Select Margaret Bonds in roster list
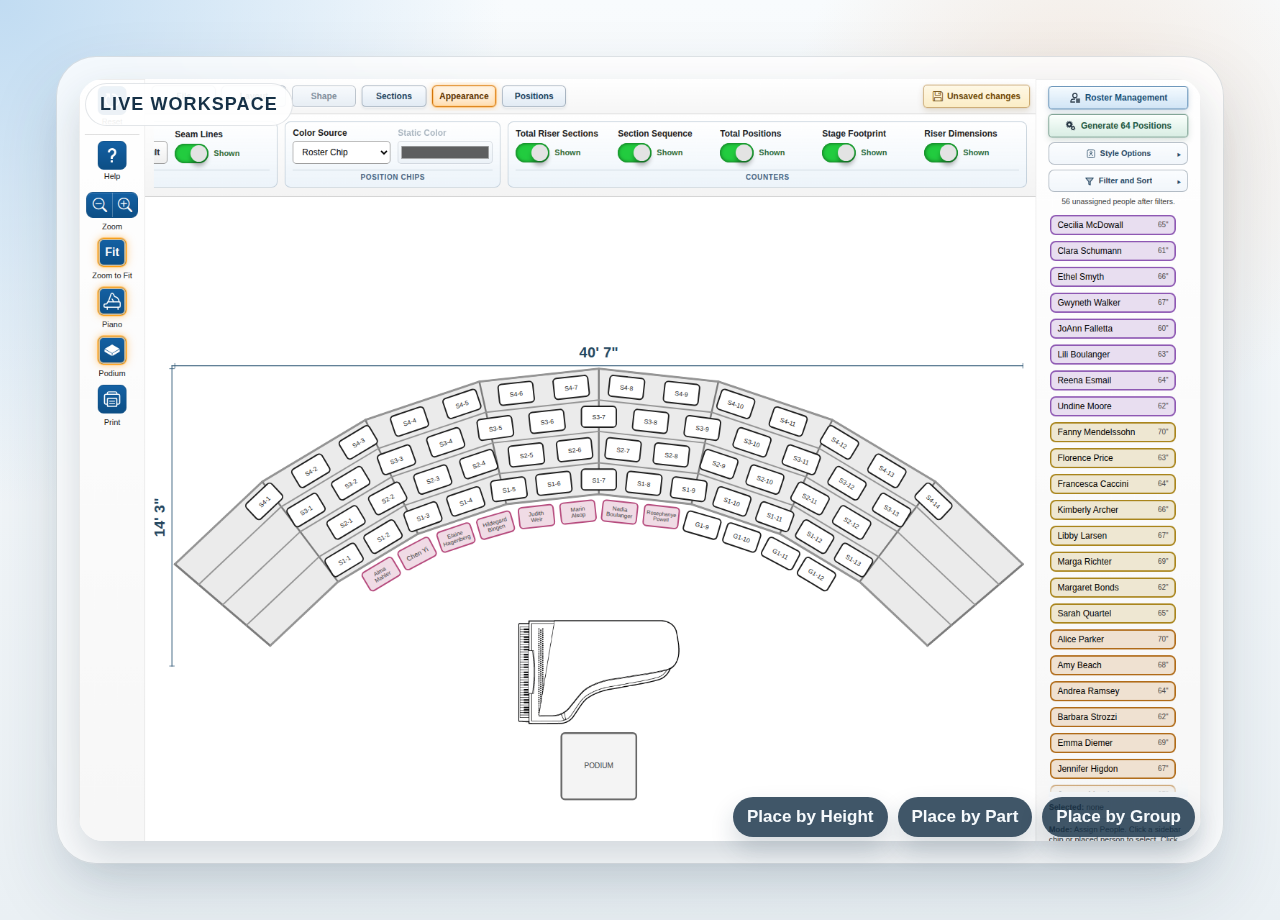The image size is (1280, 920). 1113,588
